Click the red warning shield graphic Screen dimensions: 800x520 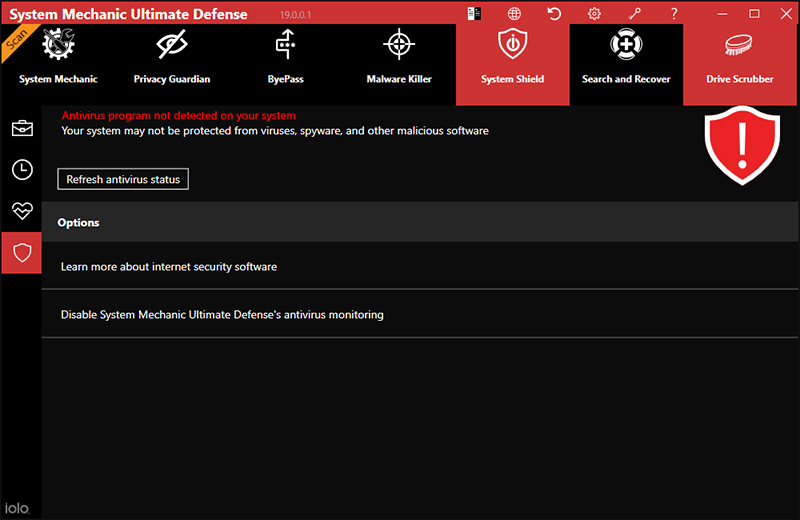(x=742, y=146)
